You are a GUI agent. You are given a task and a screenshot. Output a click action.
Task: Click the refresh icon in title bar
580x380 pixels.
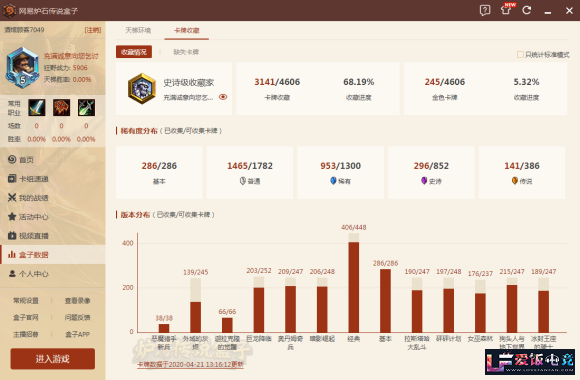point(527,10)
